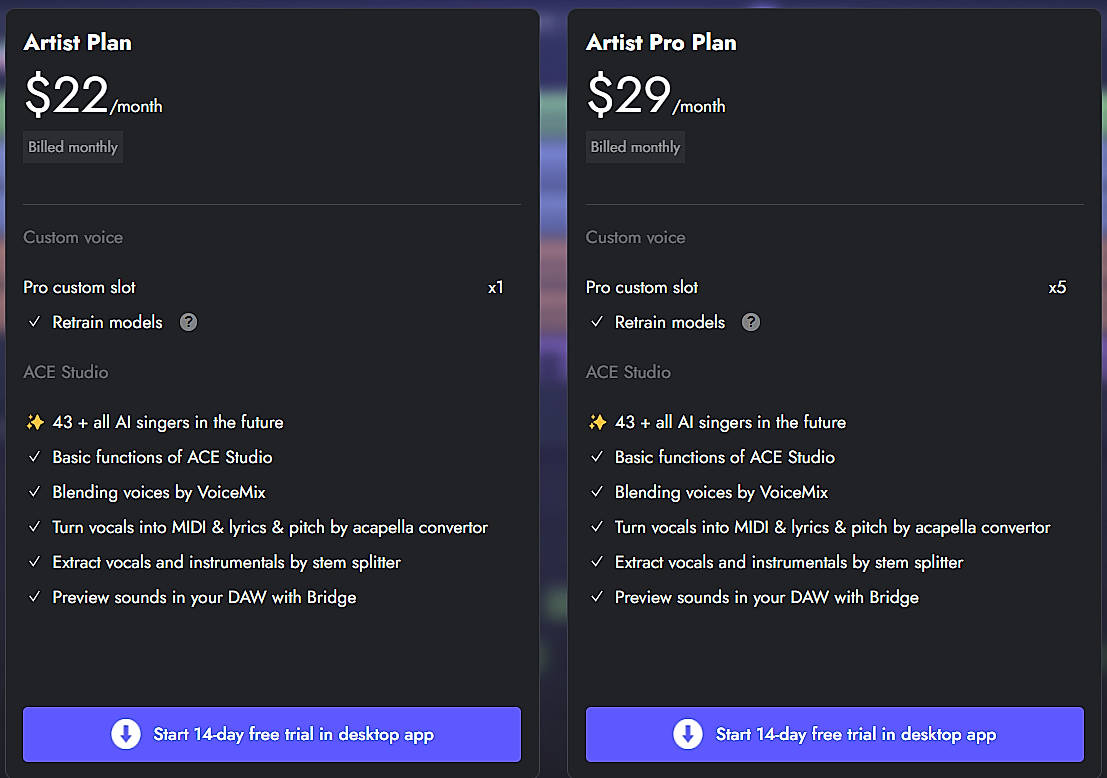Screen dimensions: 1107x778
Task: Open the Retrain models tooltip on Artist Pro Plan
Action: [751, 322]
